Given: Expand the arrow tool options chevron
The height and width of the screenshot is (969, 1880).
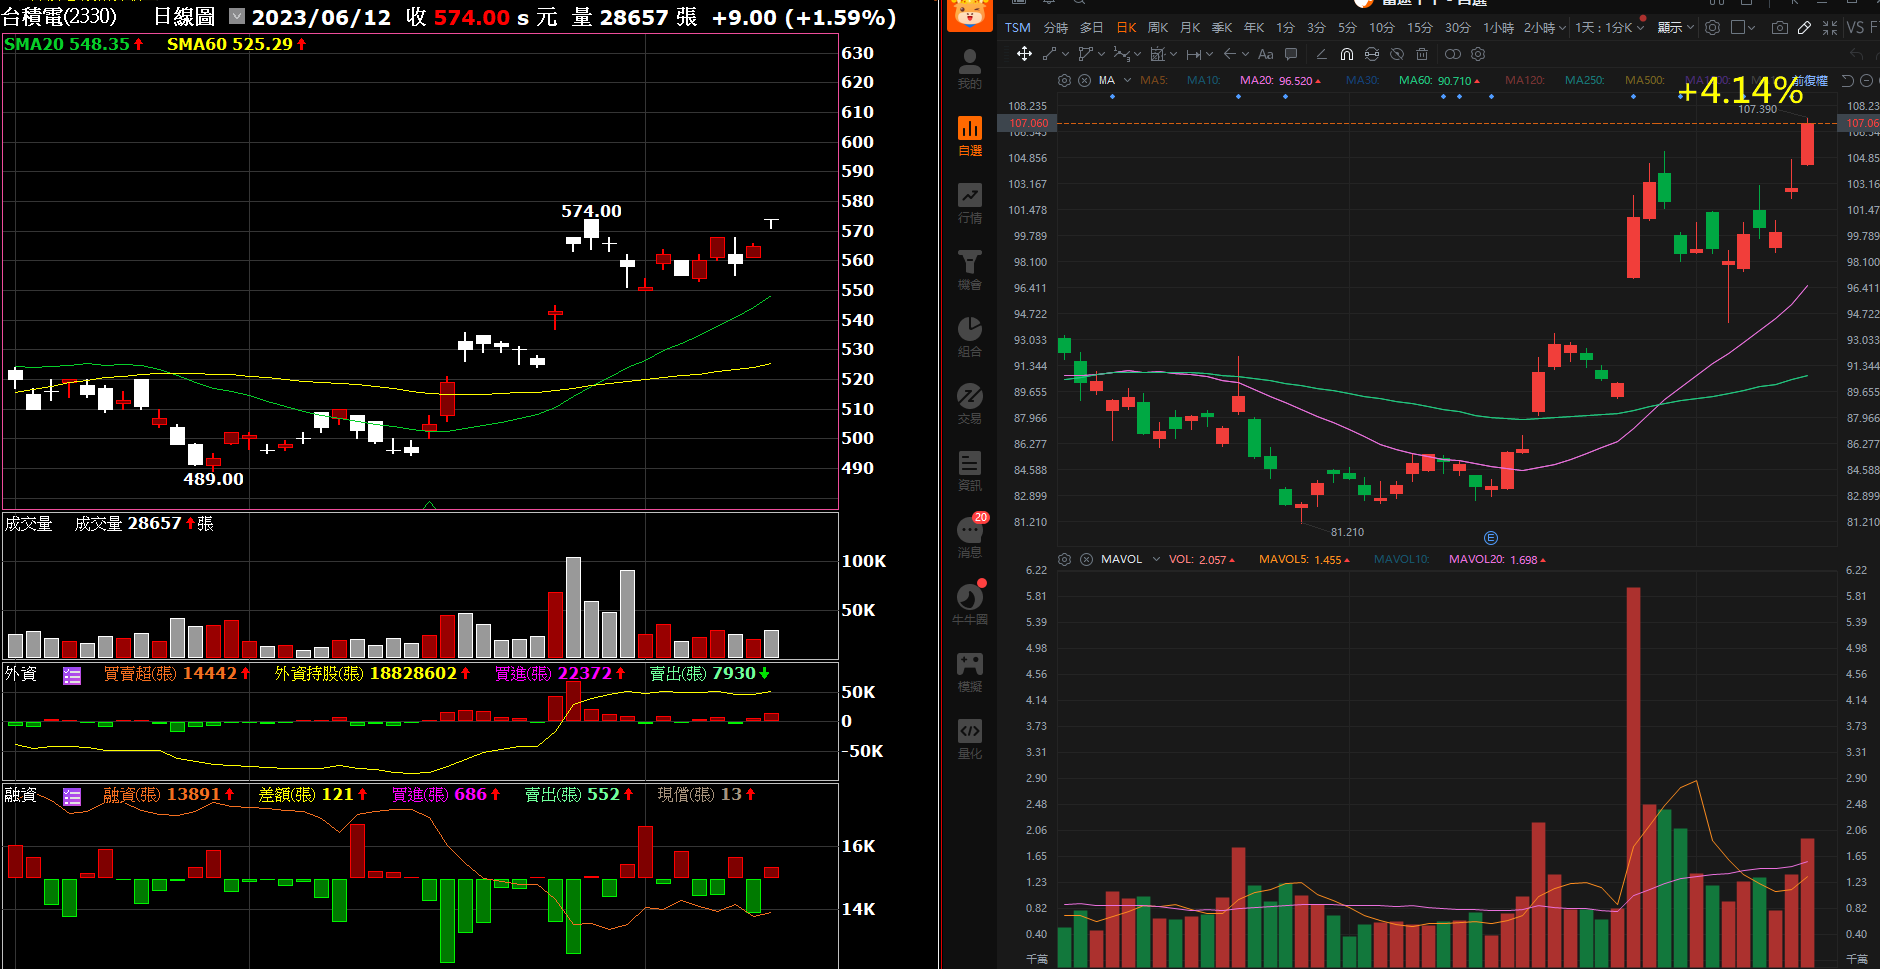Looking at the screenshot, I should [x=1245, y=54].
